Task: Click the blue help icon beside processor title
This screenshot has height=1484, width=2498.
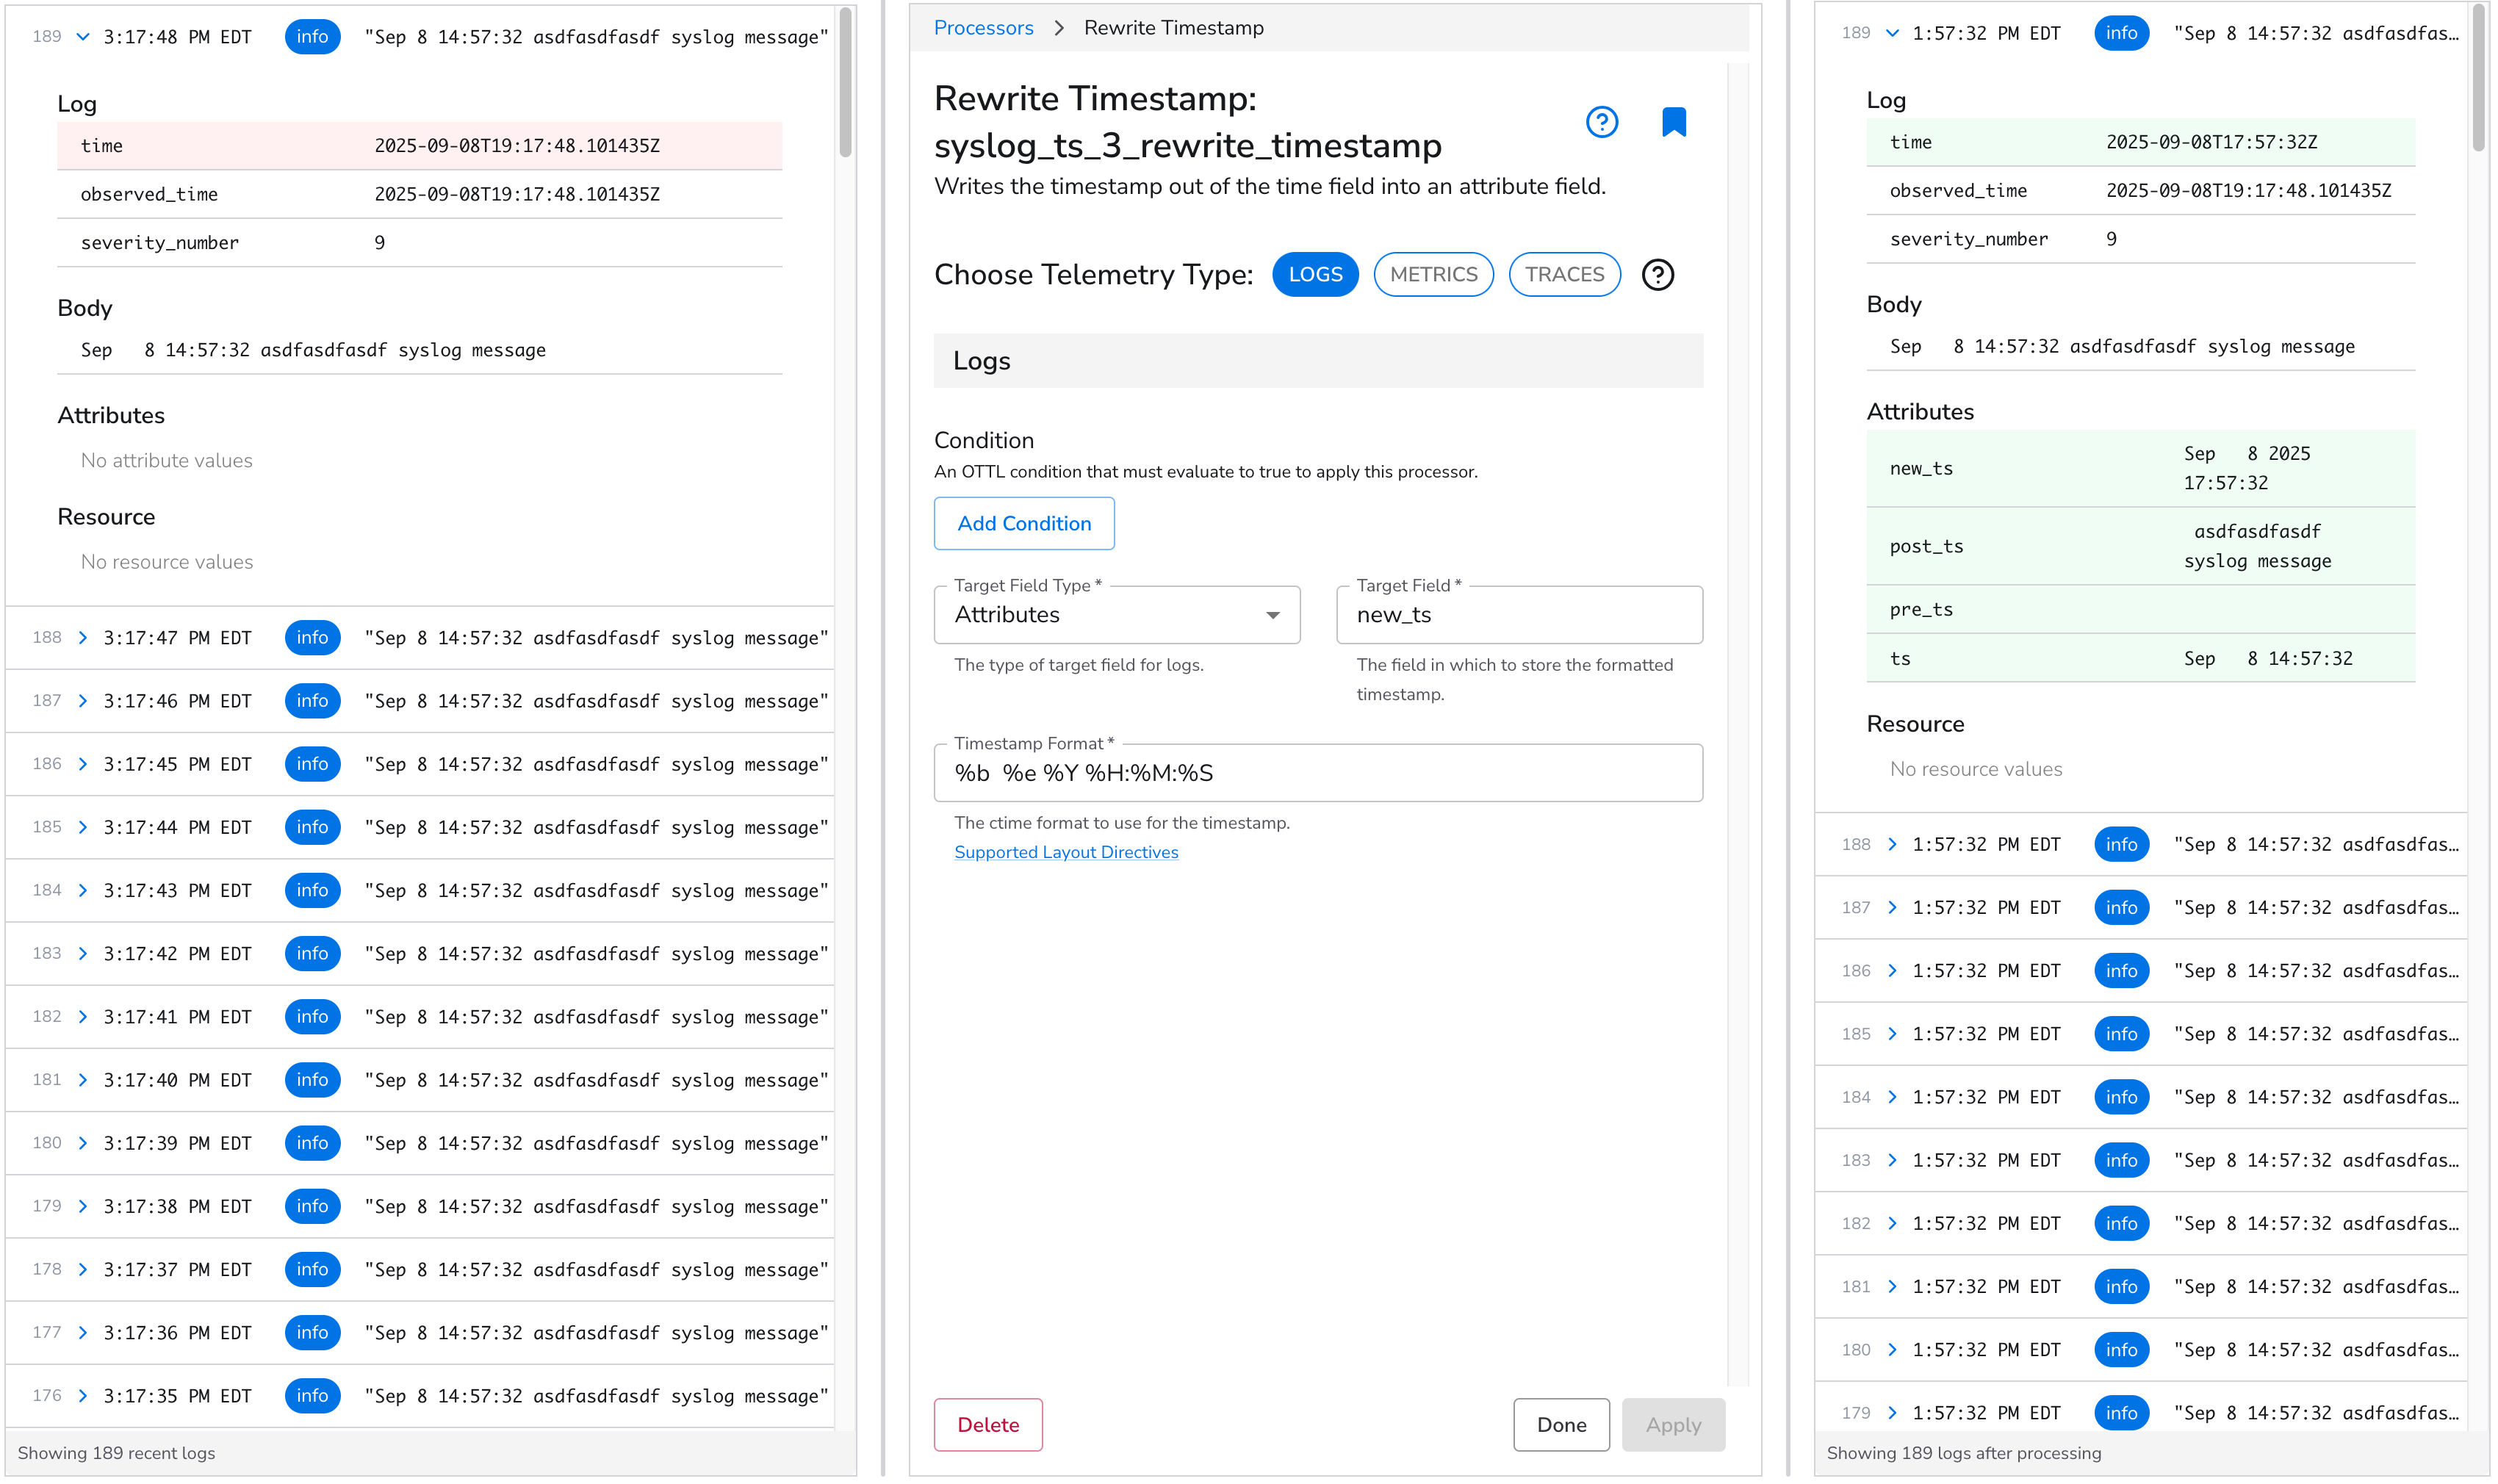Action: [1601, 122]
